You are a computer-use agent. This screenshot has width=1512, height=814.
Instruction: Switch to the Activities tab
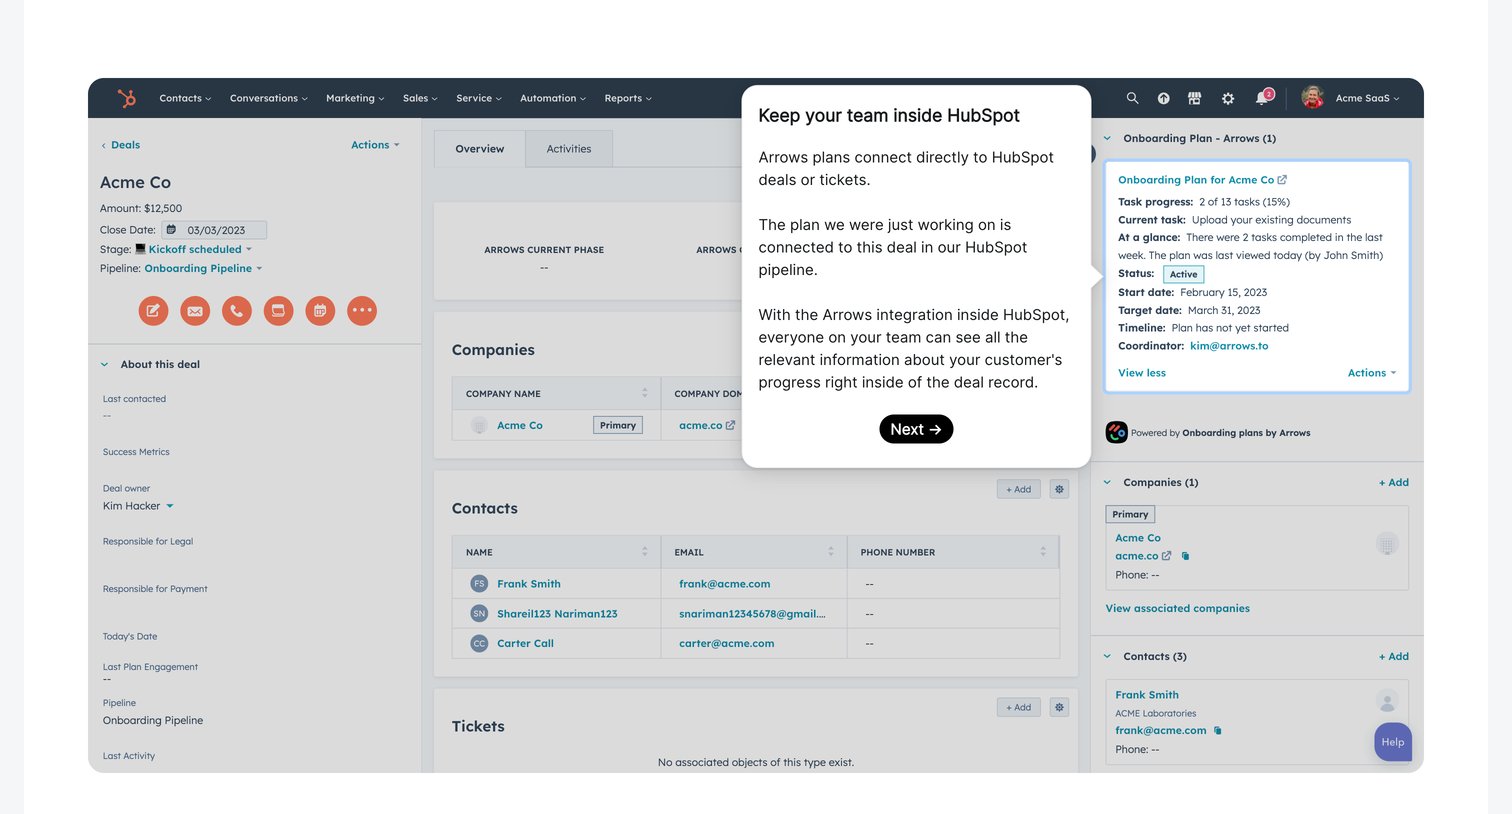[x=569, y=149]
